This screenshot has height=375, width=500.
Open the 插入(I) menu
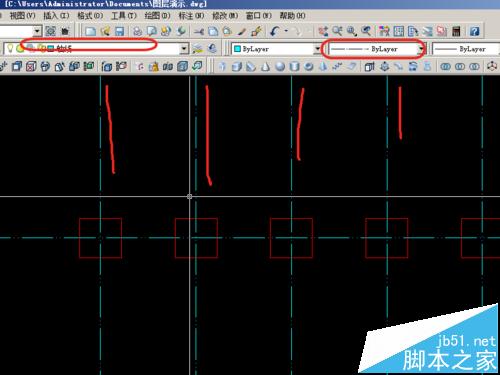pyautogui.click(x=56, y=15)
